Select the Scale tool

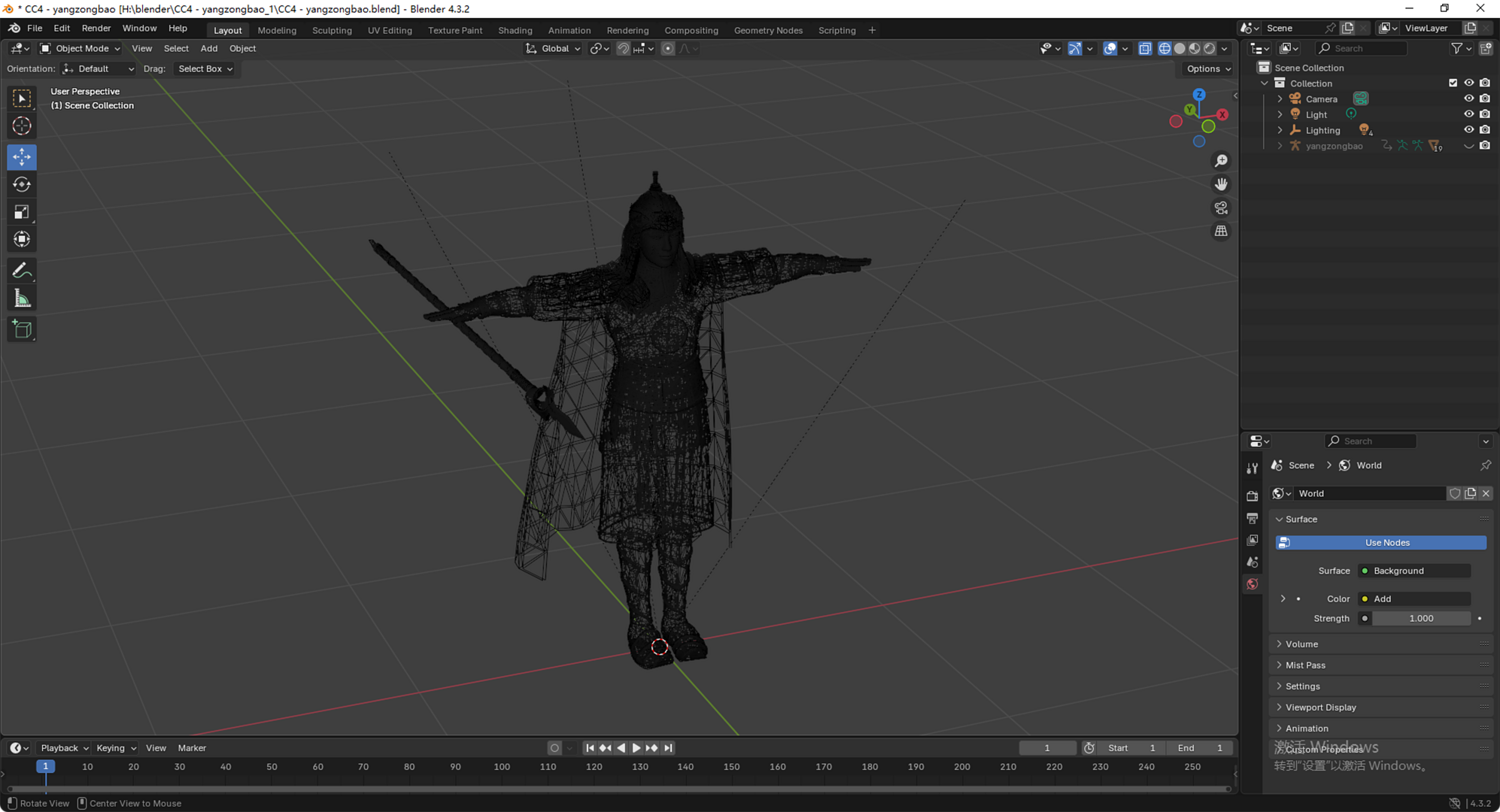22,212
